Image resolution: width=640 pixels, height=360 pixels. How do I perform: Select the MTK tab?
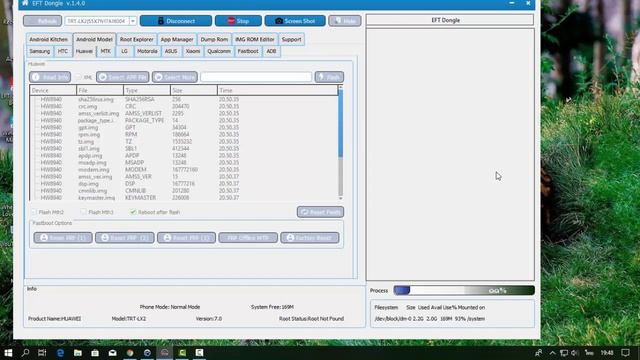[x=106, y=51]
